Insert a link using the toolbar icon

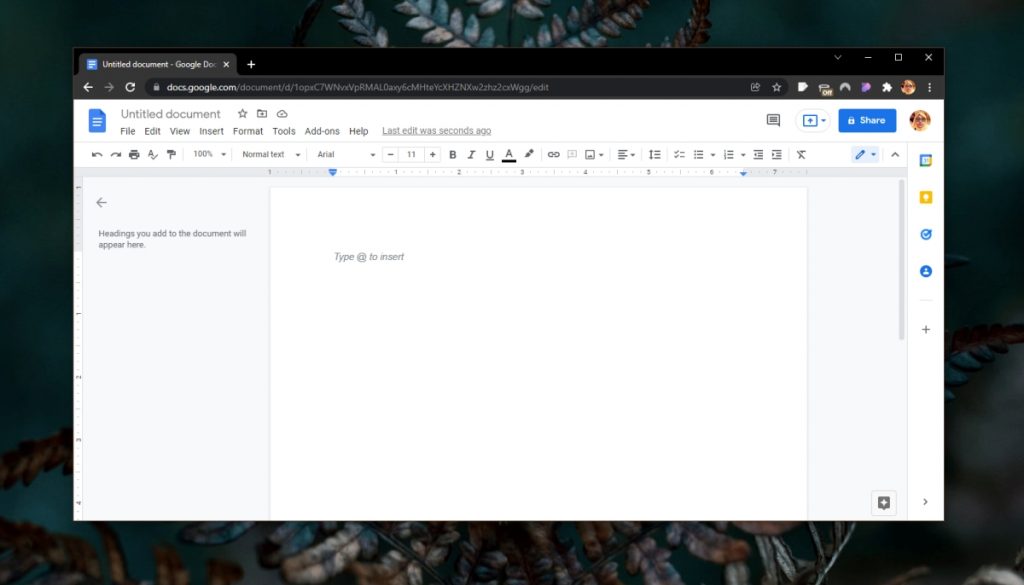(554, 154)
